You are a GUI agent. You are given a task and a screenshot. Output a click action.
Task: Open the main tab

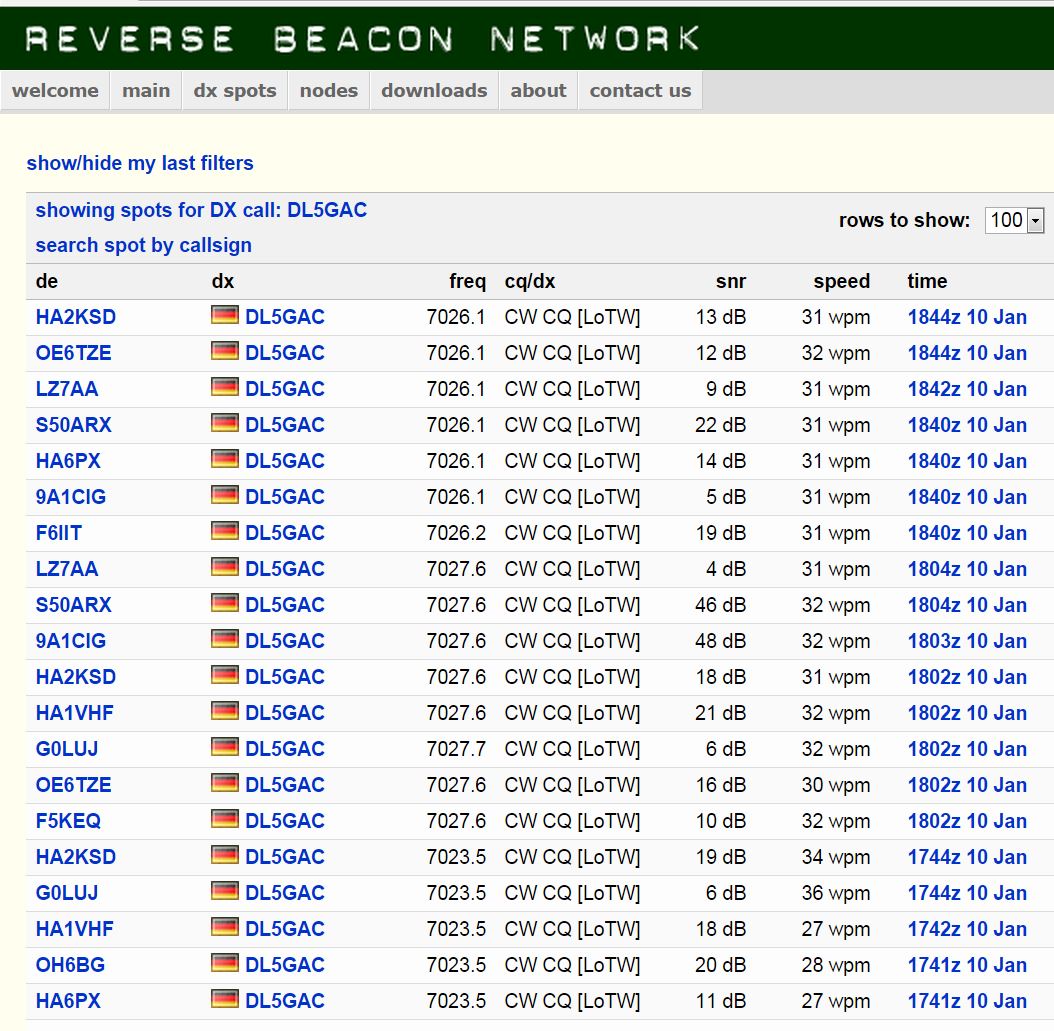[x=146, y=91]
